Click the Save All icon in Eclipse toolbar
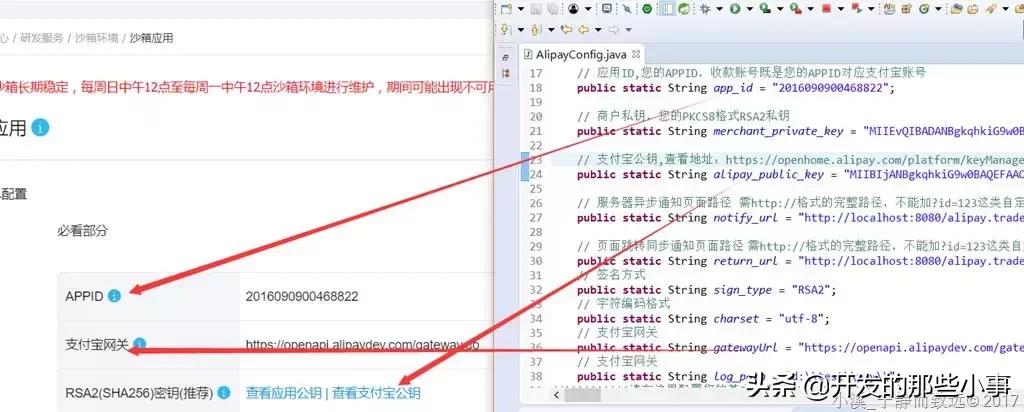 point(552,8)
